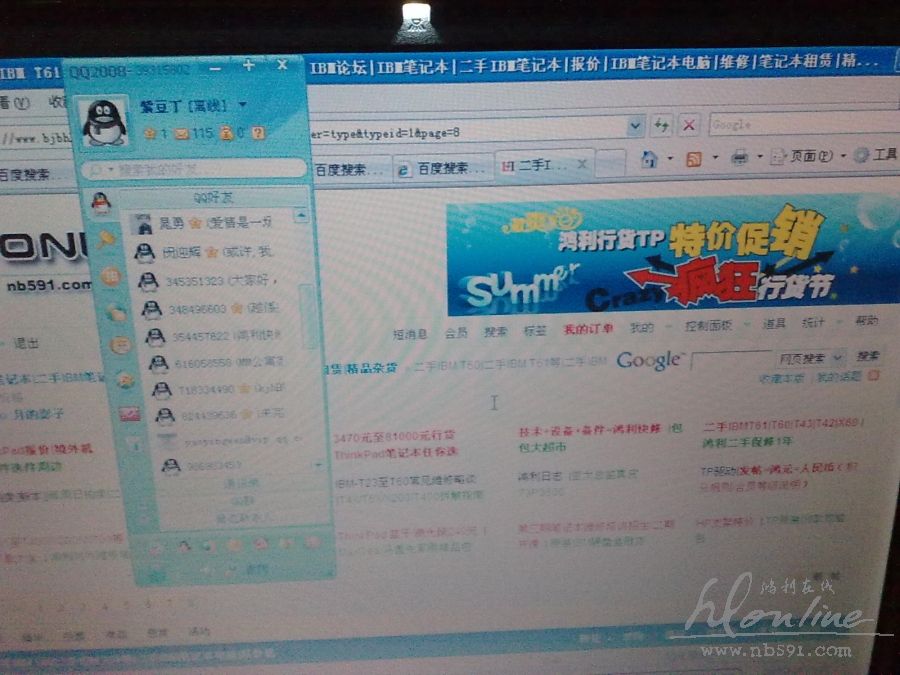Image resolution: width=900 pixels, height=675 pixels.
Task: Click the yellow question mark help icon in QQ
Action: (x=259, y=133)
